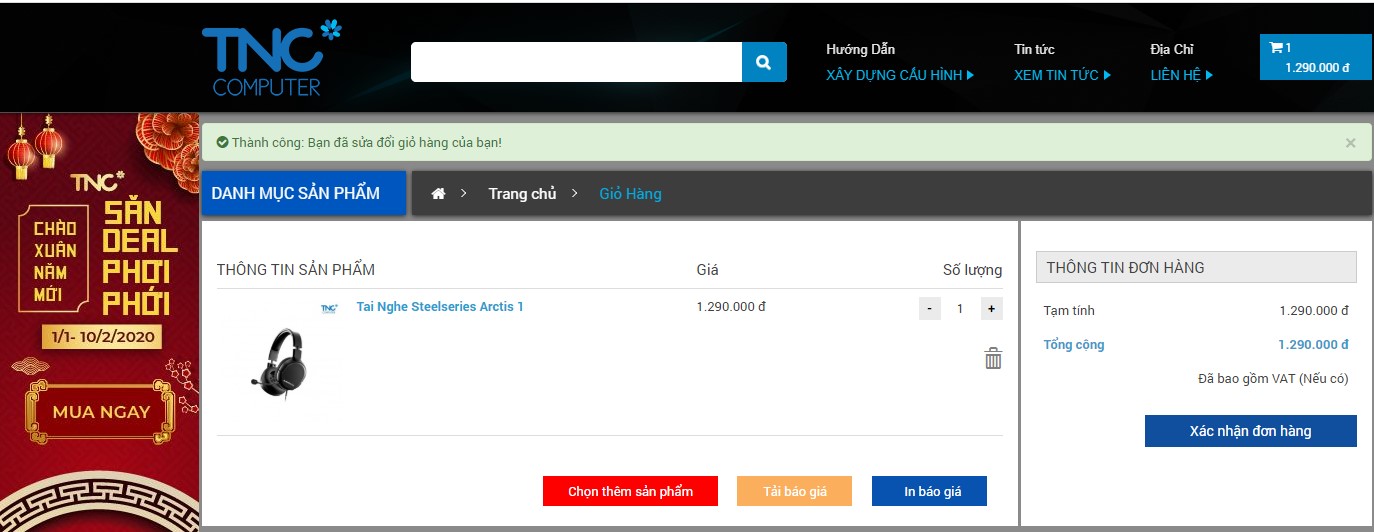Click the THÔNG TIN SẢN PHẨM column header
1374x532 pixels.
[296, 270]
